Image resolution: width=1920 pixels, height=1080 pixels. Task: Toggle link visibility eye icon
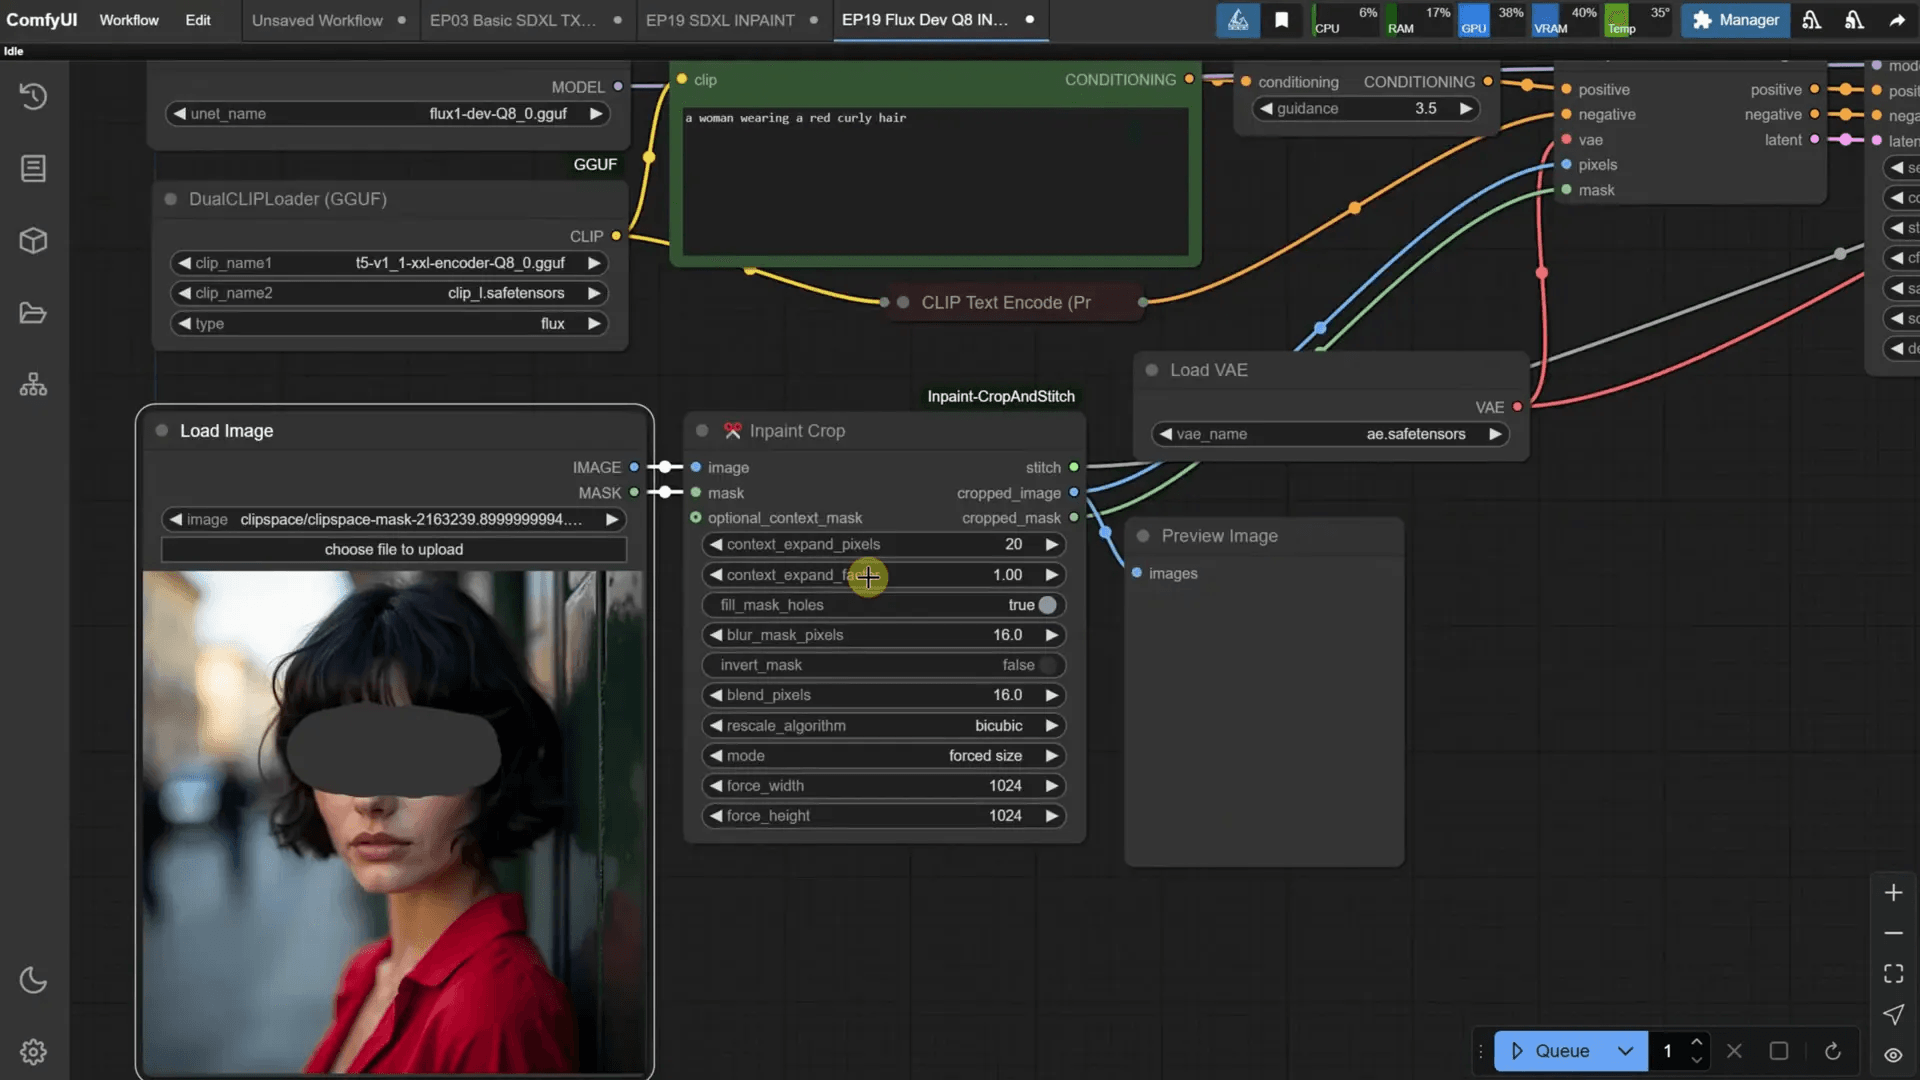(x=1893, y=1055)
